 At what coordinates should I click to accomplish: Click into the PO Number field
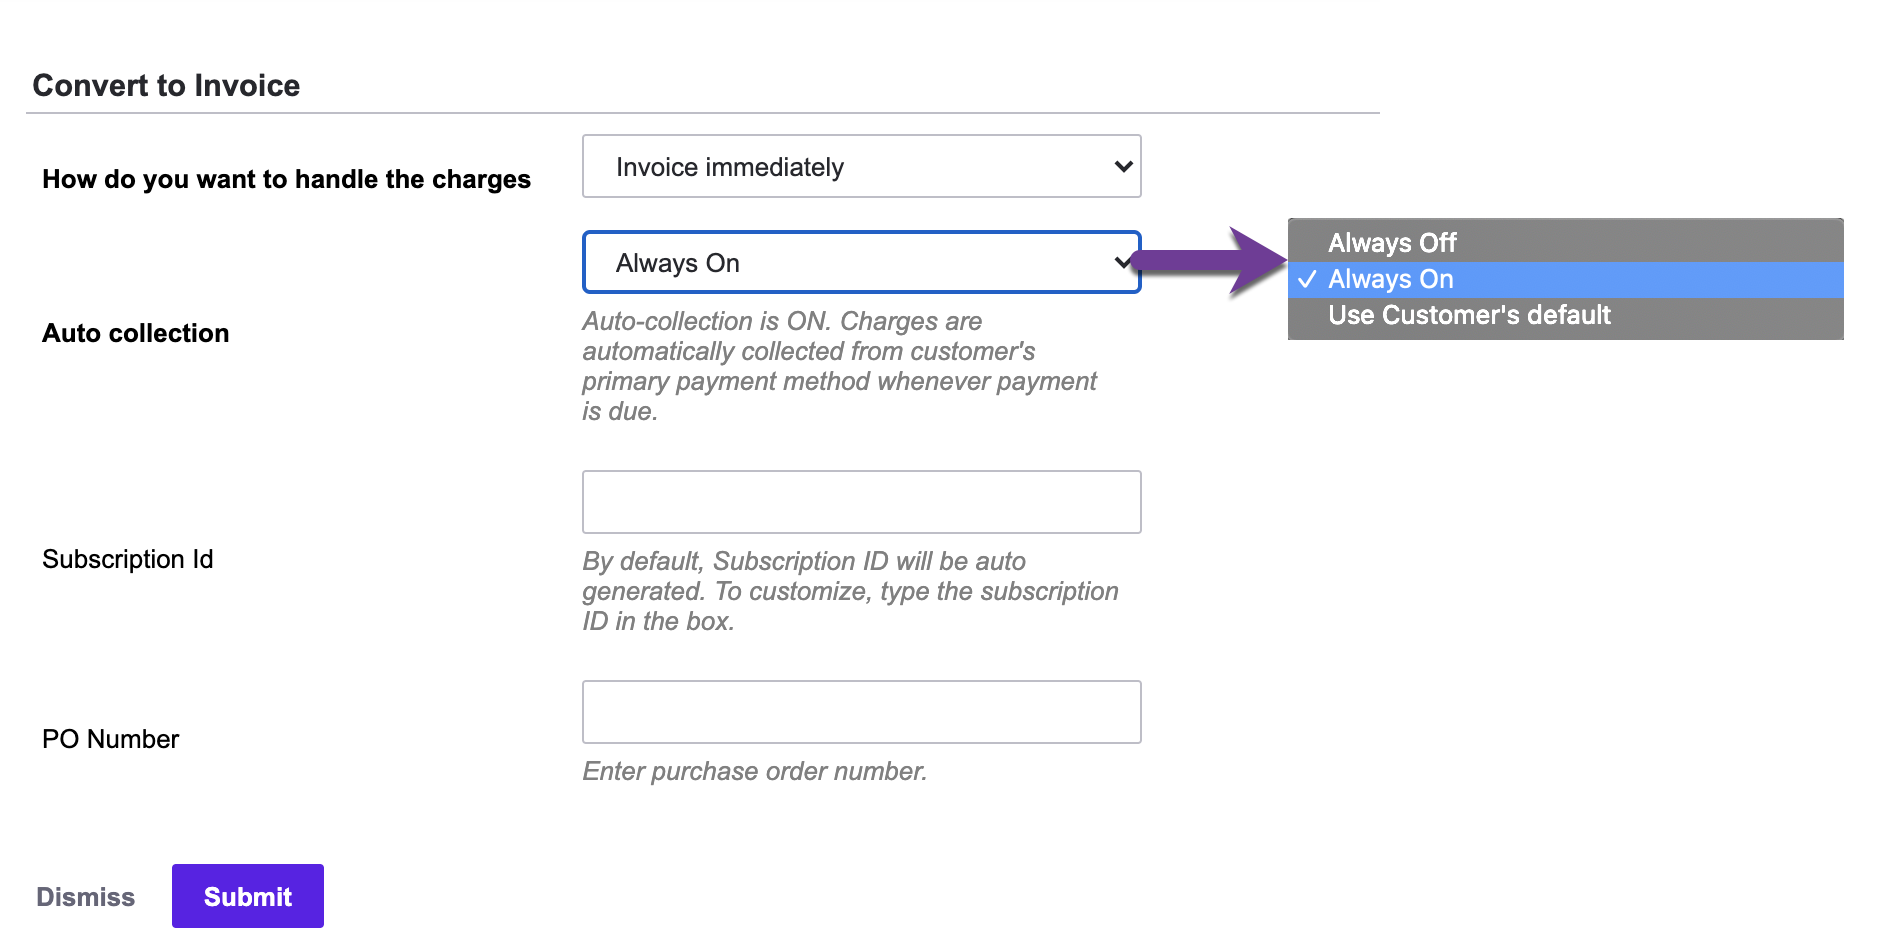click(x=861, y=712)
